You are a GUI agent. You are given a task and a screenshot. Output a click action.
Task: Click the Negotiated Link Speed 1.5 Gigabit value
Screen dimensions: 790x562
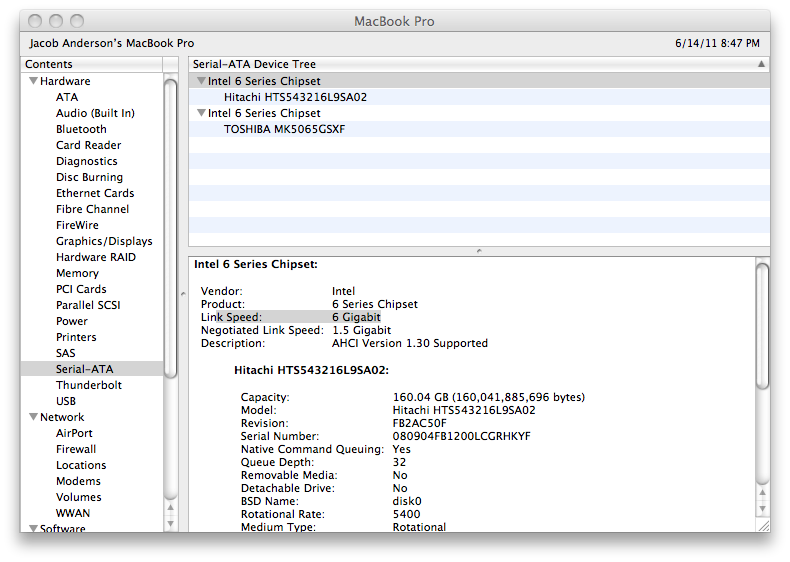pyautogui.click(x=361, y=330)
